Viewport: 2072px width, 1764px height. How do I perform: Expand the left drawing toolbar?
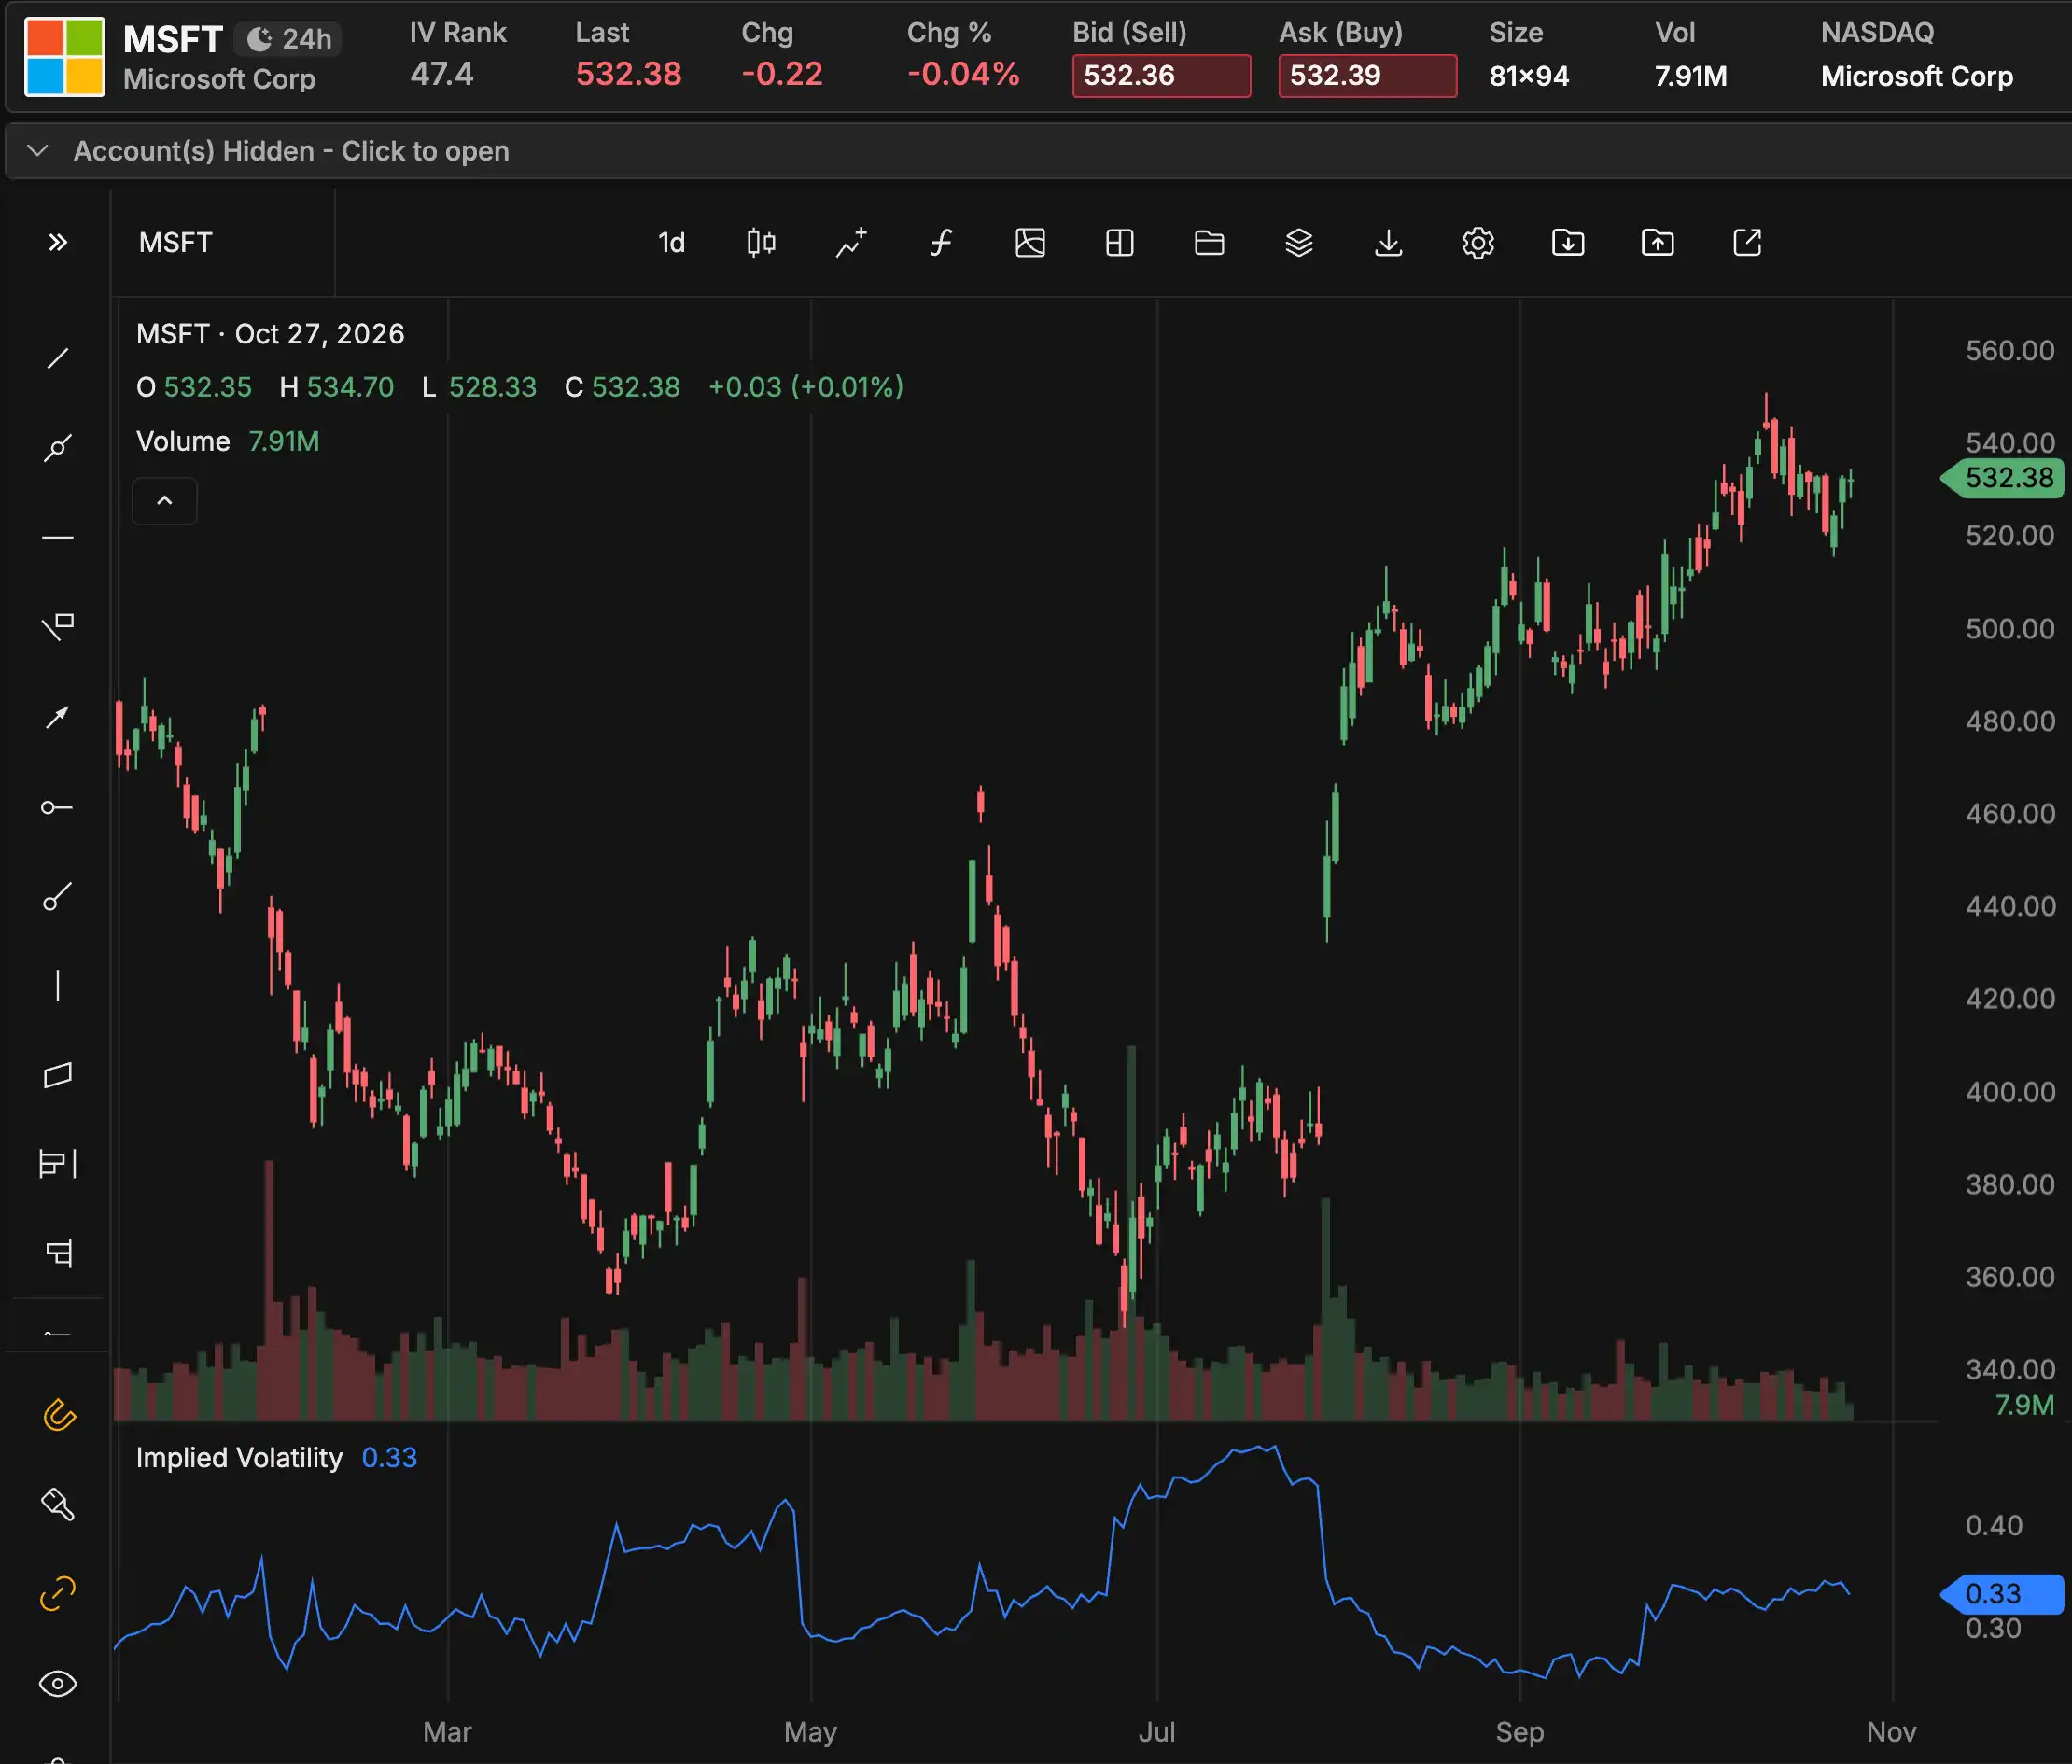[58, 242]
